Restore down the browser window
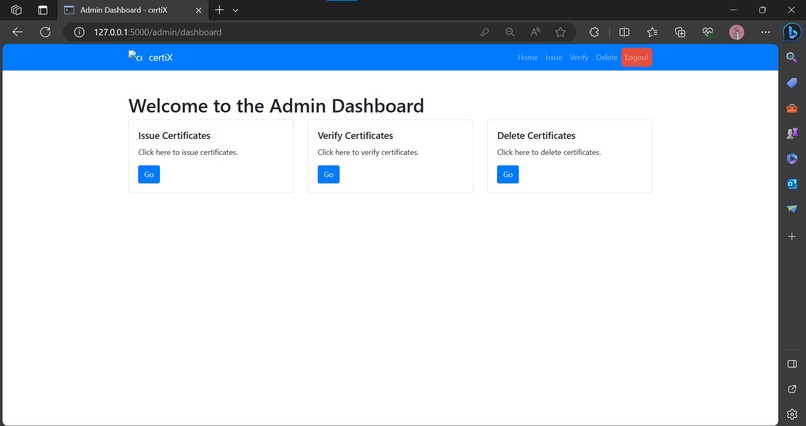The width and height of the screenshot is (806, 426). [x=762, y=10]
